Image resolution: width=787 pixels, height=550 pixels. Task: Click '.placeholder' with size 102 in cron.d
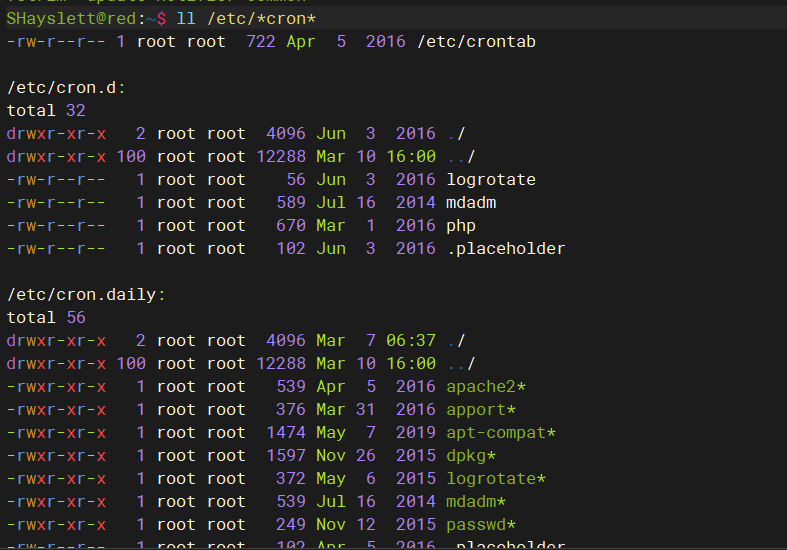(506, 249)
